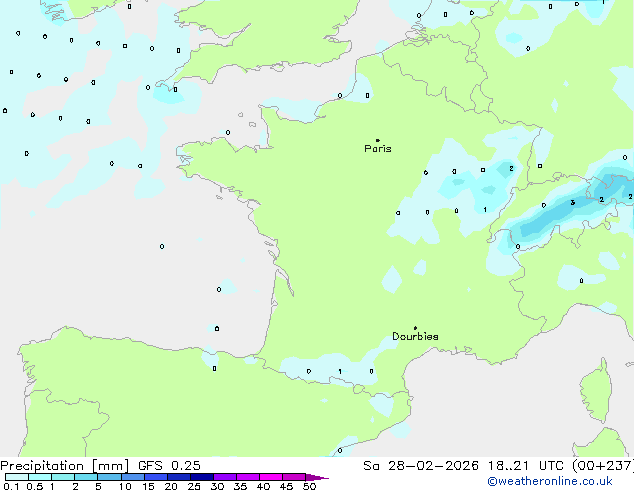Screen dimensions: 634x490
Task: Select legend swatch between 2 and 5
Action: coord(86,477)
